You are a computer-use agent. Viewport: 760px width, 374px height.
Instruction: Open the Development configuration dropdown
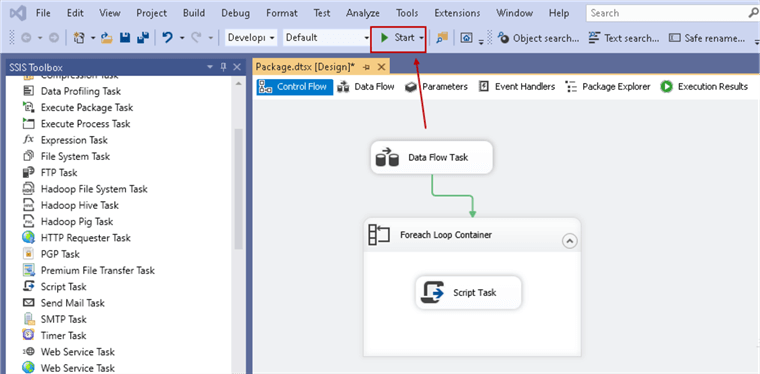252,37
